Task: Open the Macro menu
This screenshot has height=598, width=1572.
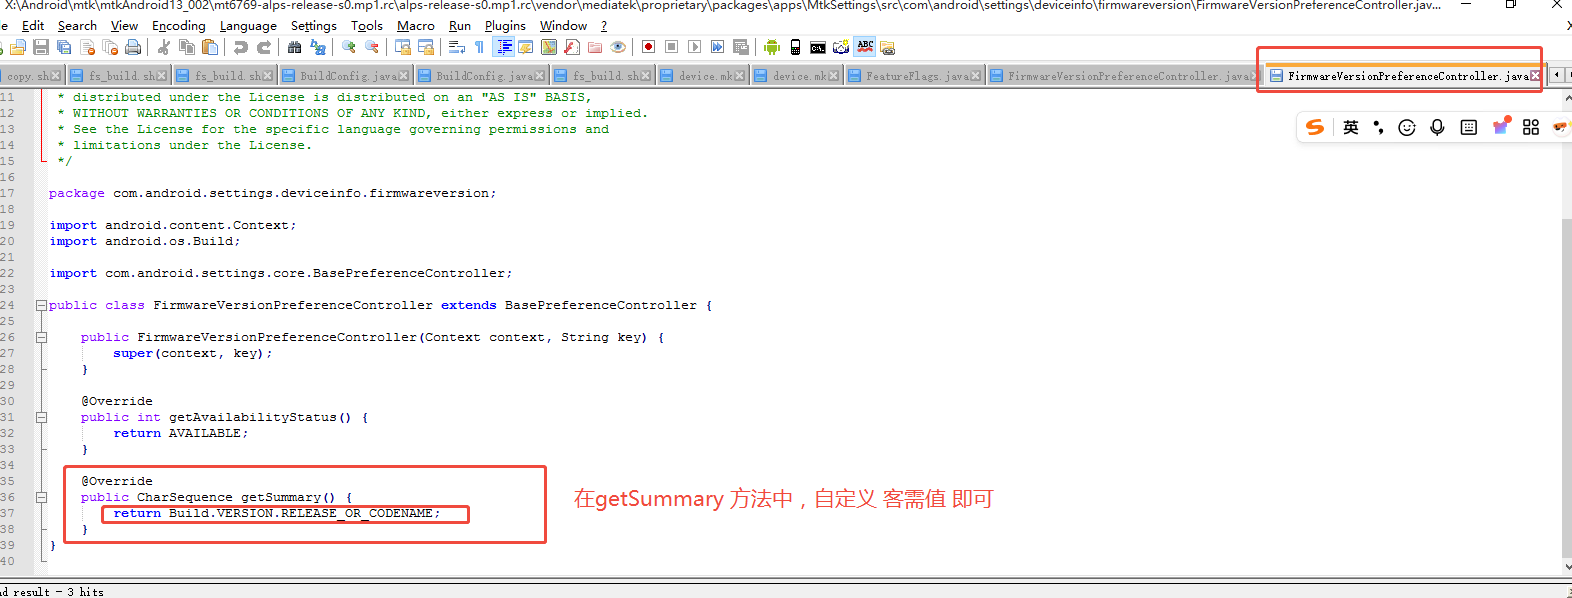Action: pos(416,25)
